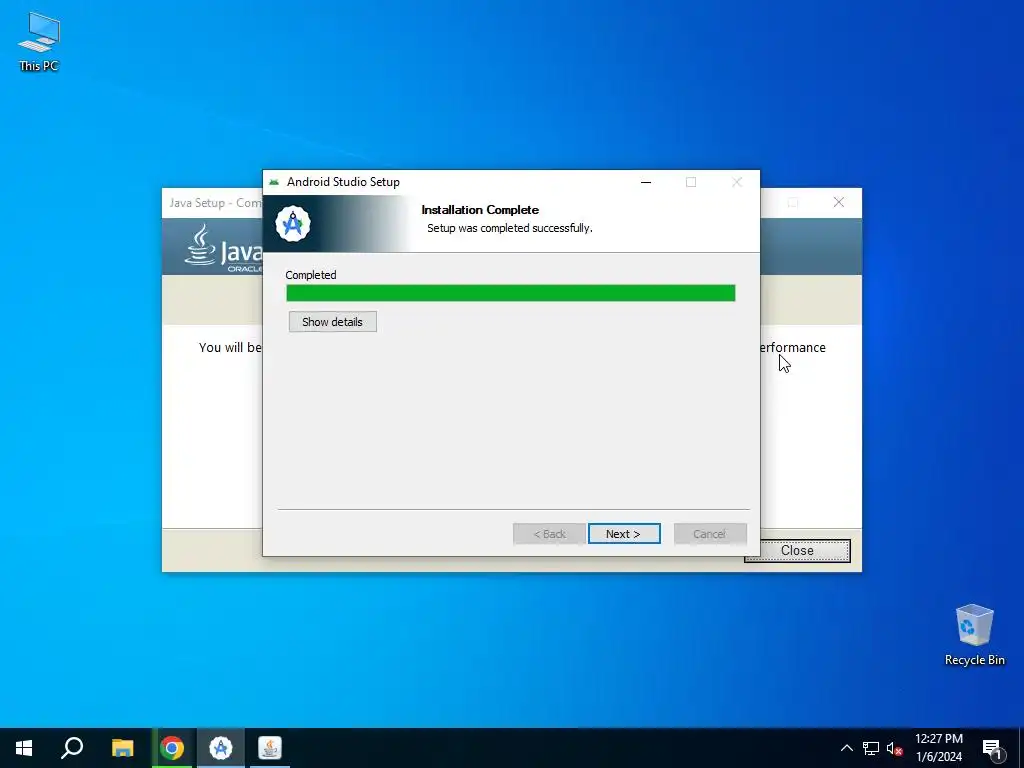Image resolution: width=1024 pixels, height=768 pixels.
Task: Click the muted volume tray icon
Action: coord(895,748)
